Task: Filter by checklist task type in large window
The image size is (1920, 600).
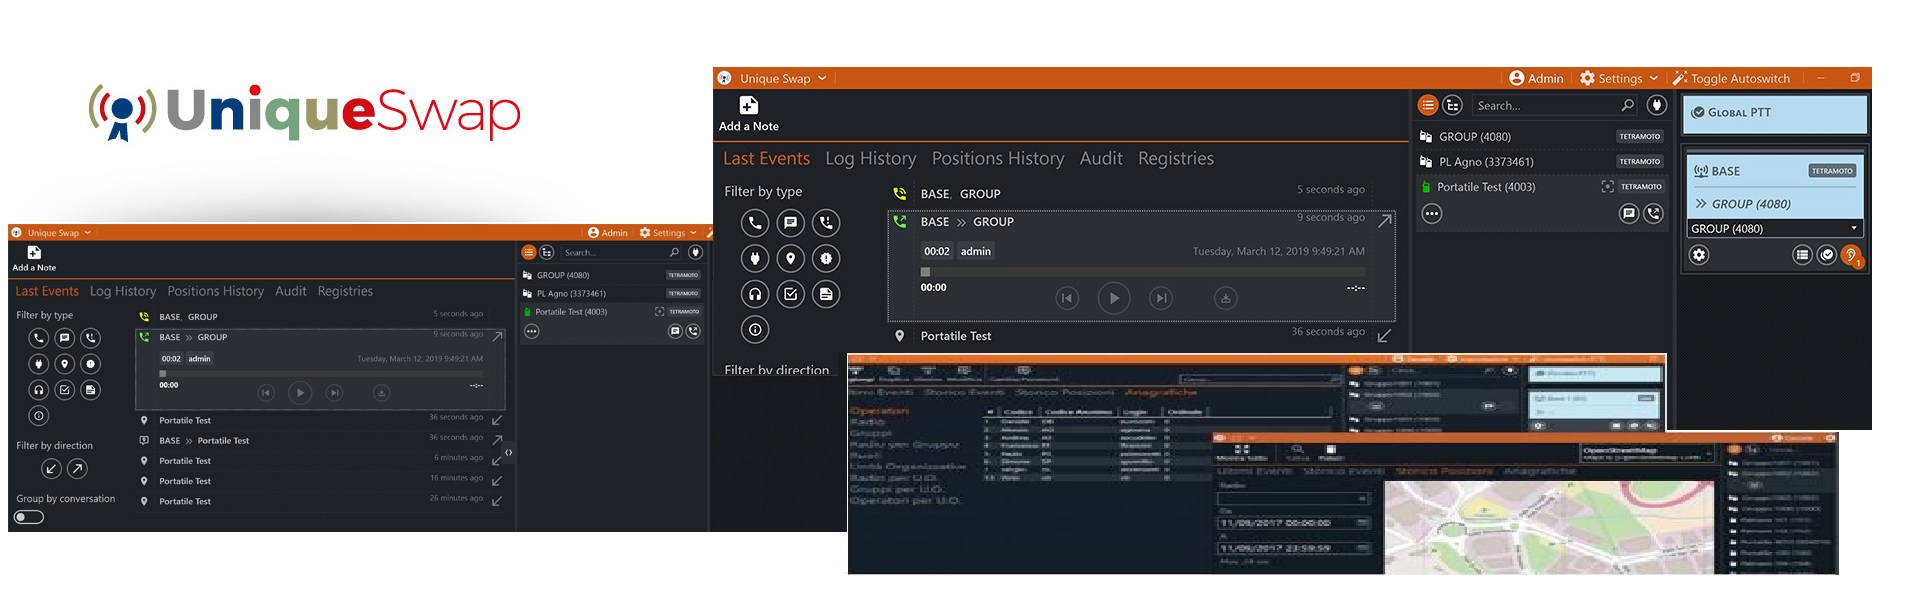Action: tap(790, 294)
